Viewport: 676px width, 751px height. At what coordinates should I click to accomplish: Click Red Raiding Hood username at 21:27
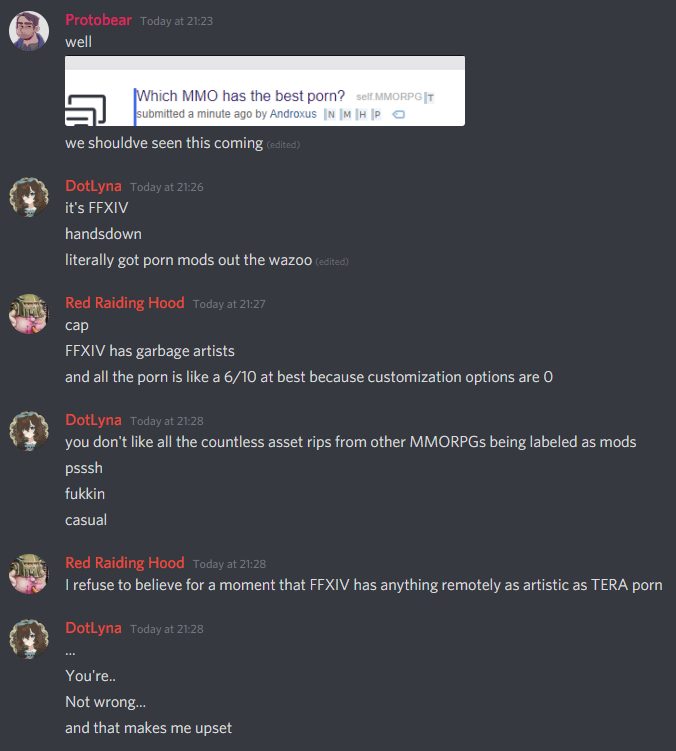pyautogui.click(x=125, y=303)
